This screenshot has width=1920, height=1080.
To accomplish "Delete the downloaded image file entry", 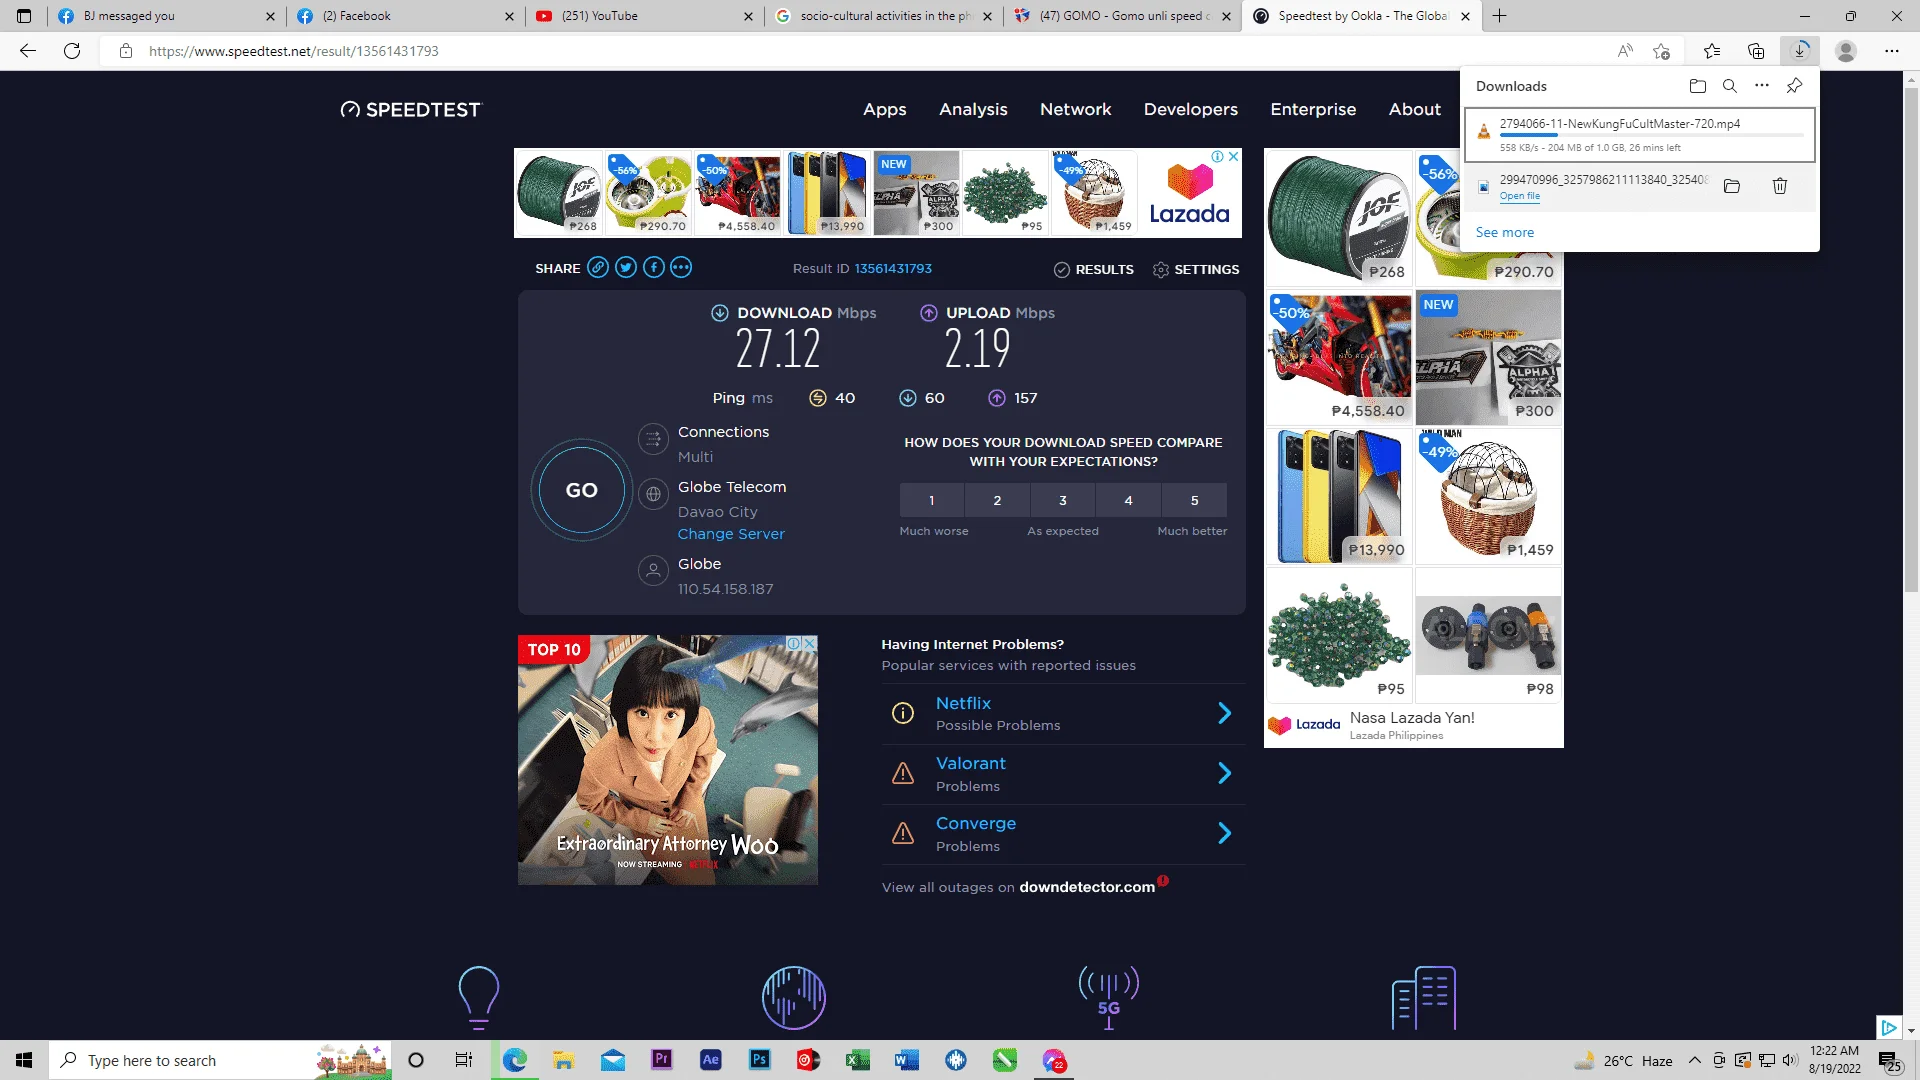I will tap(1780, 186).
